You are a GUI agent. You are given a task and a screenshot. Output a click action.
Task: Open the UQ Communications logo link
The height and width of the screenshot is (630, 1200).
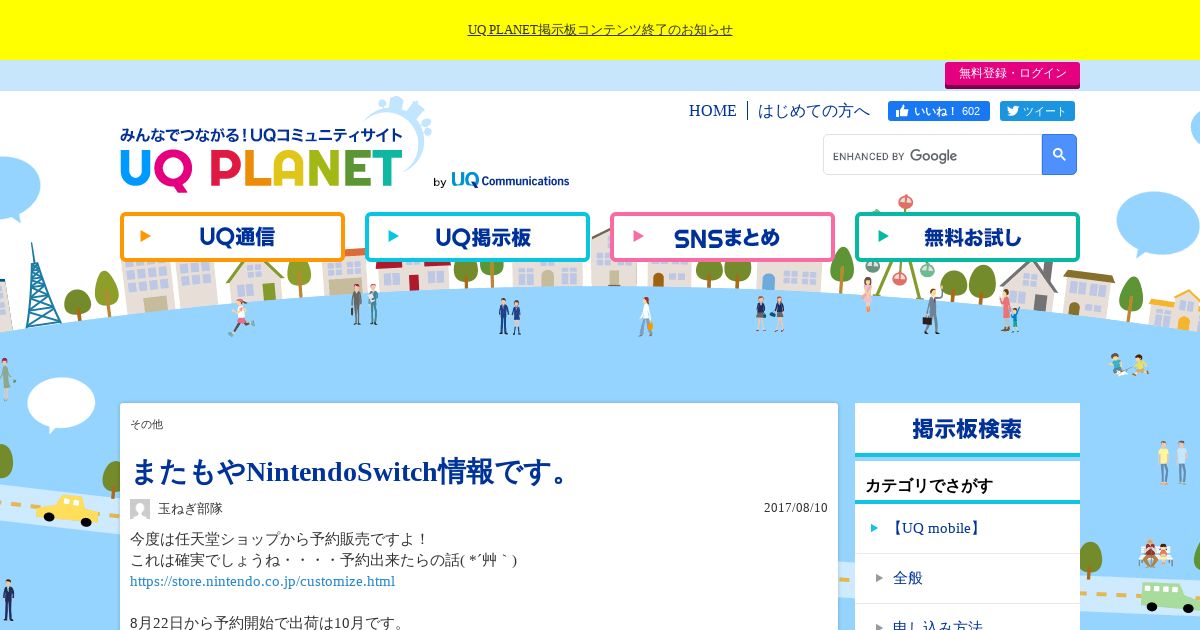coord(510,180)
